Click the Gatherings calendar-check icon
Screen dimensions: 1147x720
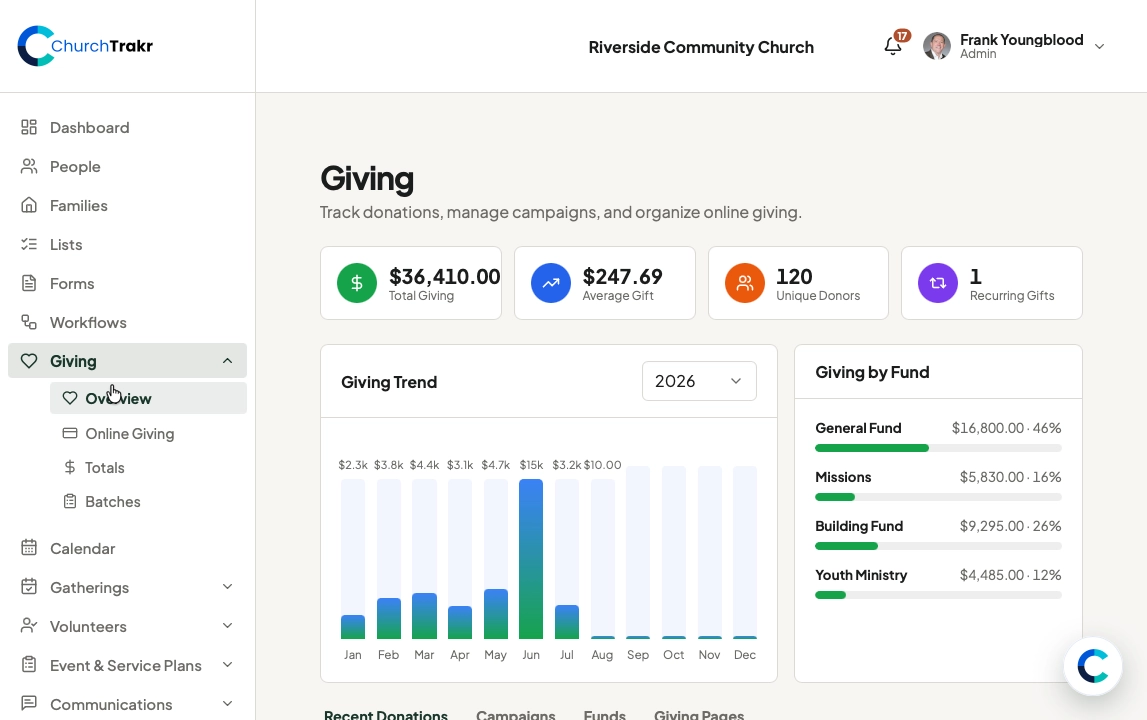click(29, 587)
